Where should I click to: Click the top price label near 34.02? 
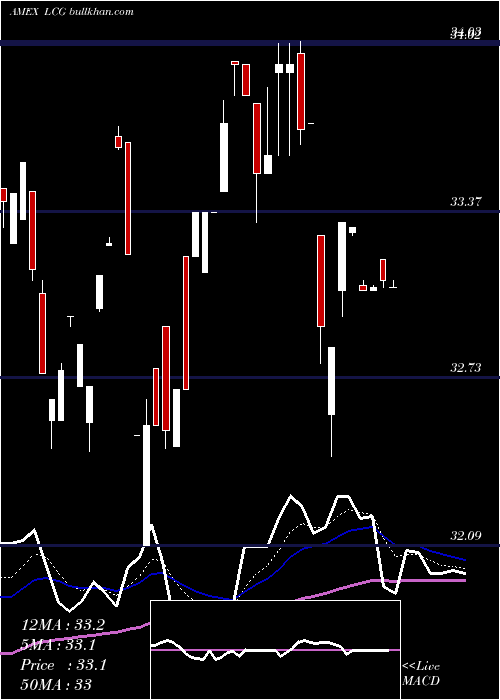(466, 33)
